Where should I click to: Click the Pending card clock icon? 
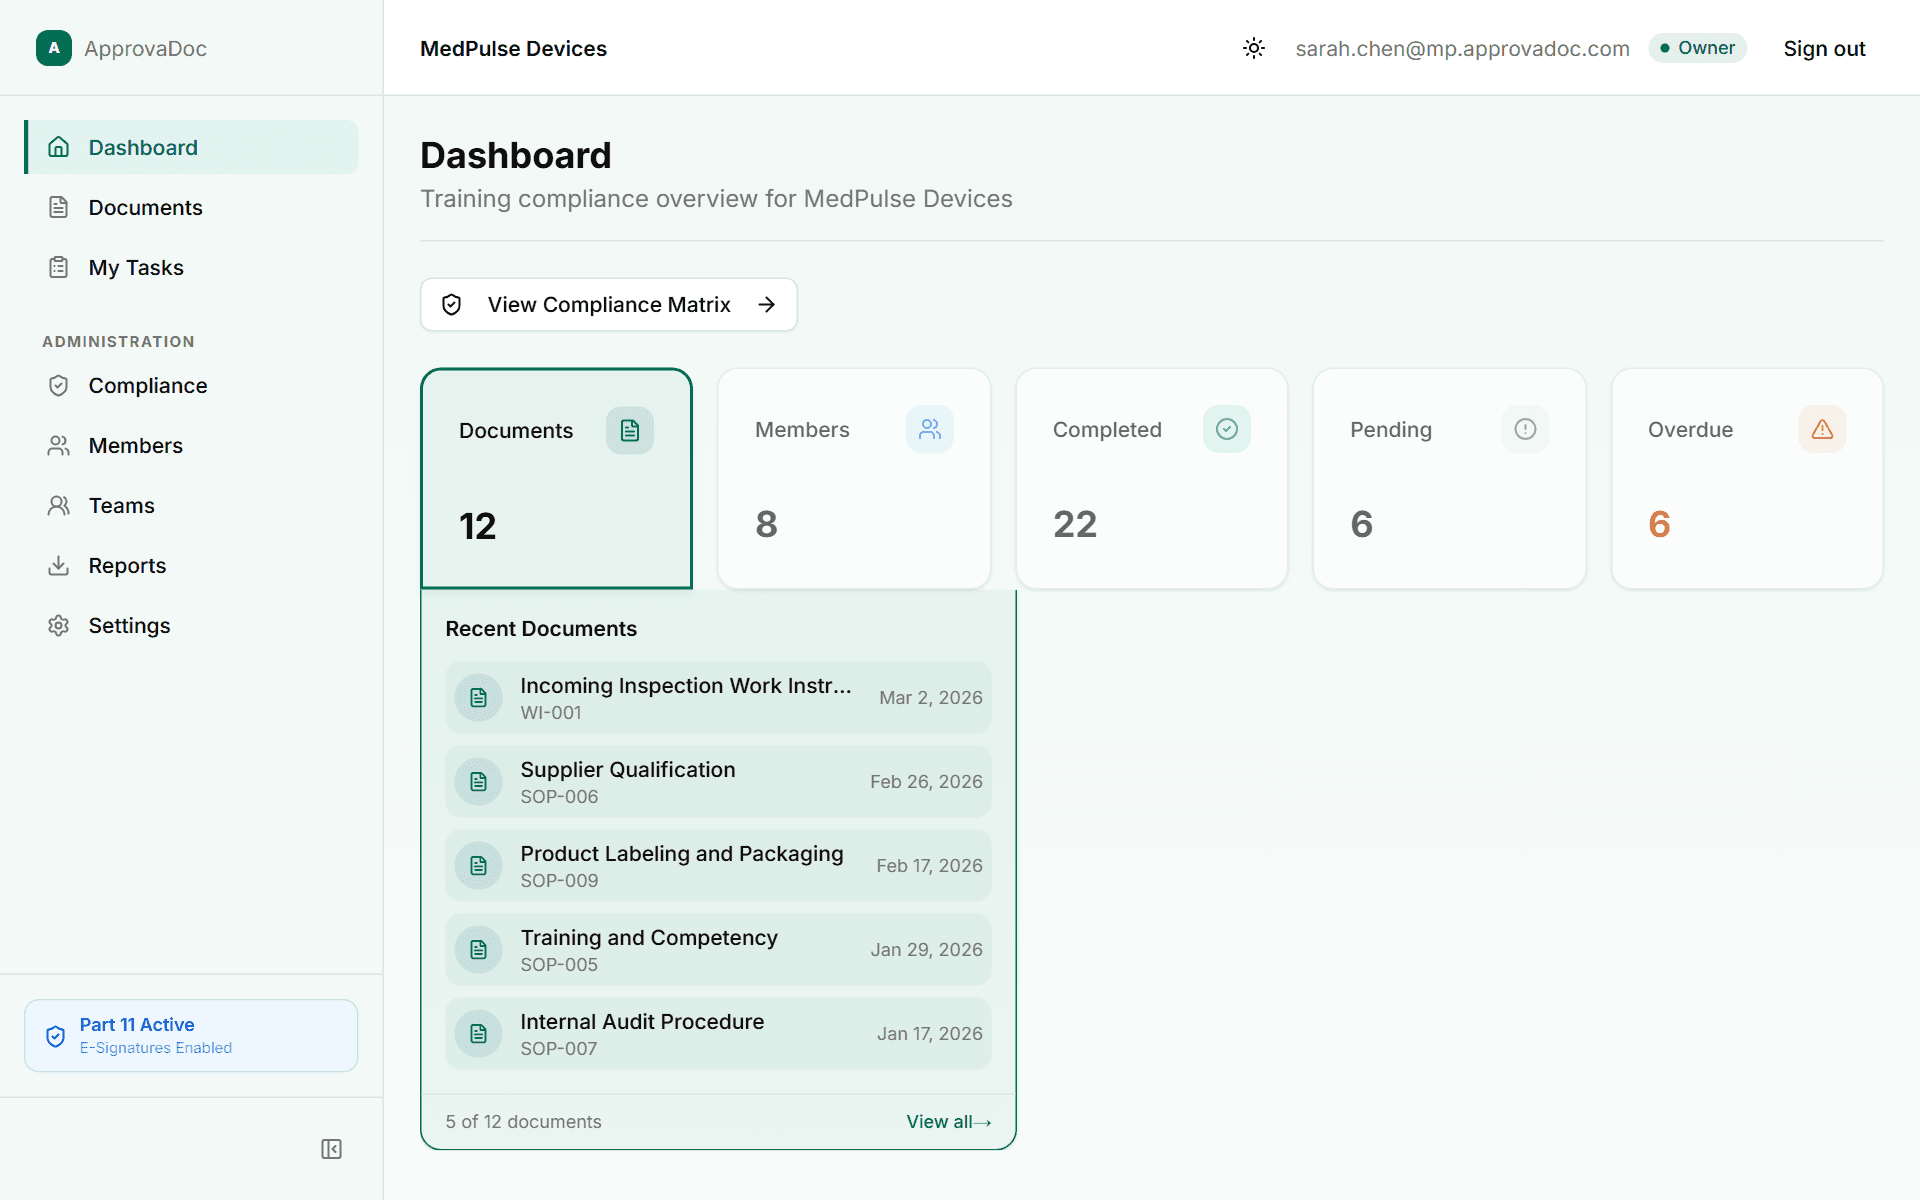click(x=1524, y=429)
